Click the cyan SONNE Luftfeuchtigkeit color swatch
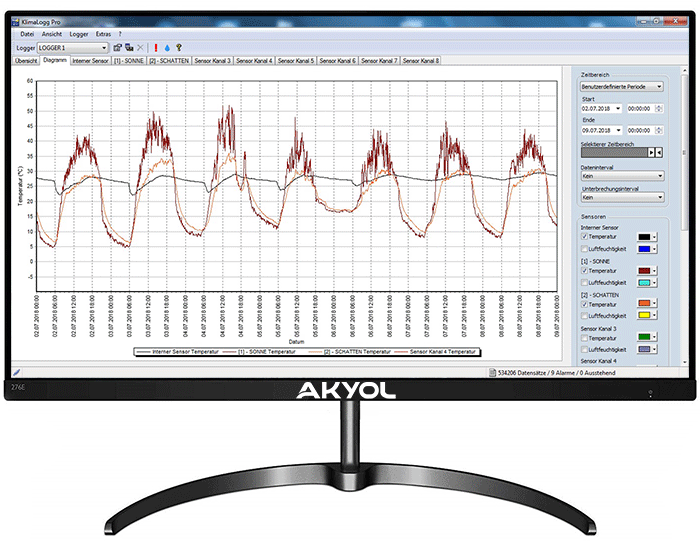 644,283
